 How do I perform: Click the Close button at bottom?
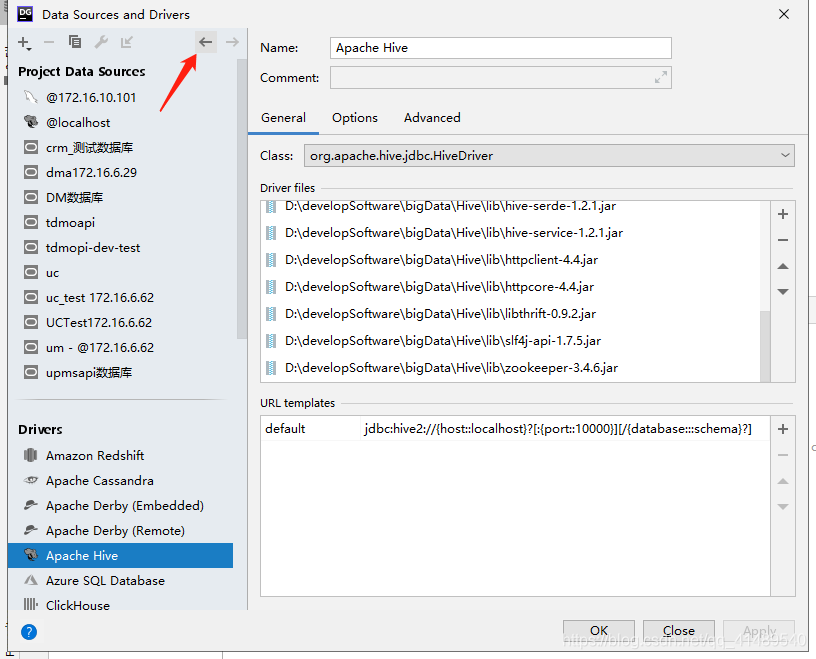coord(679,630)
